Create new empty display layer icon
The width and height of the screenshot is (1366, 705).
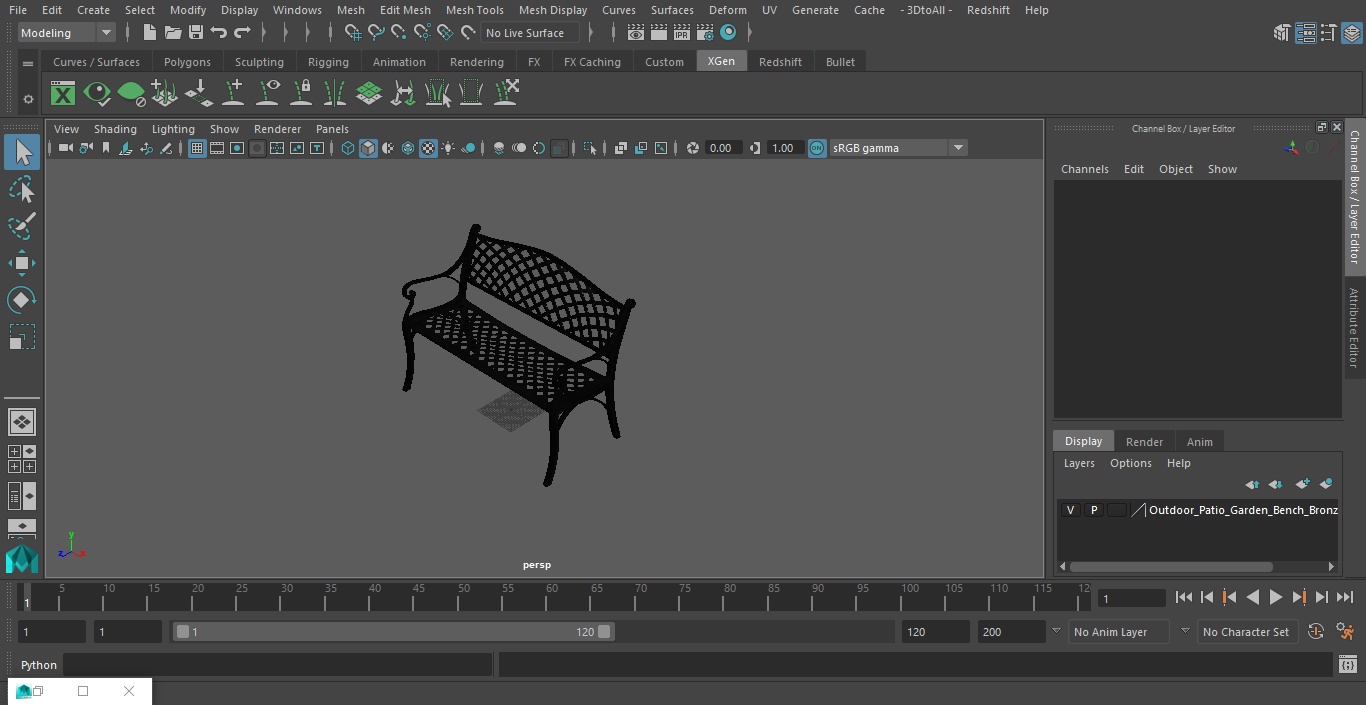pos(1302,484)
